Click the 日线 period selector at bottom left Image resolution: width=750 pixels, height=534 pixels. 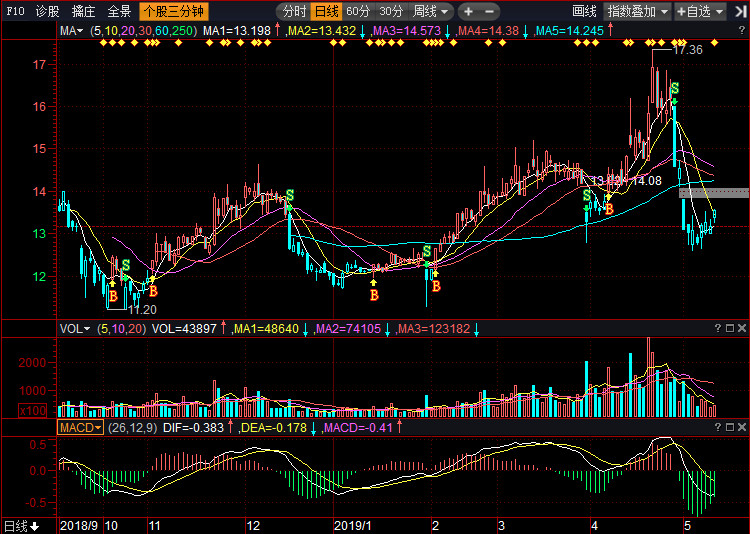tap(21, 525)
